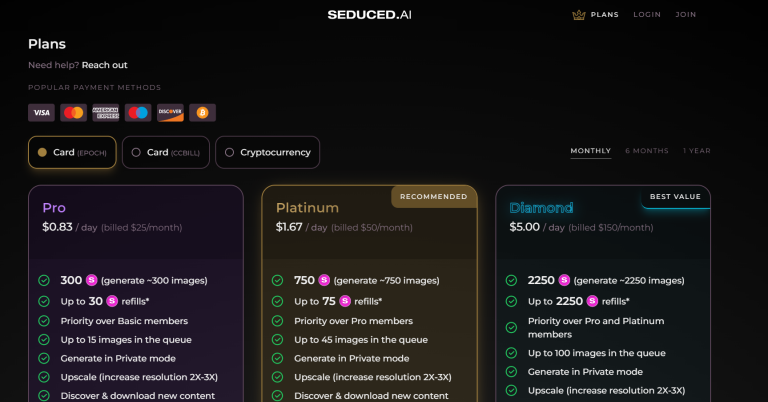Select the Card (Epoch) payment option
This screenshot has width=768, height=402.
click(x=72, y=153)
